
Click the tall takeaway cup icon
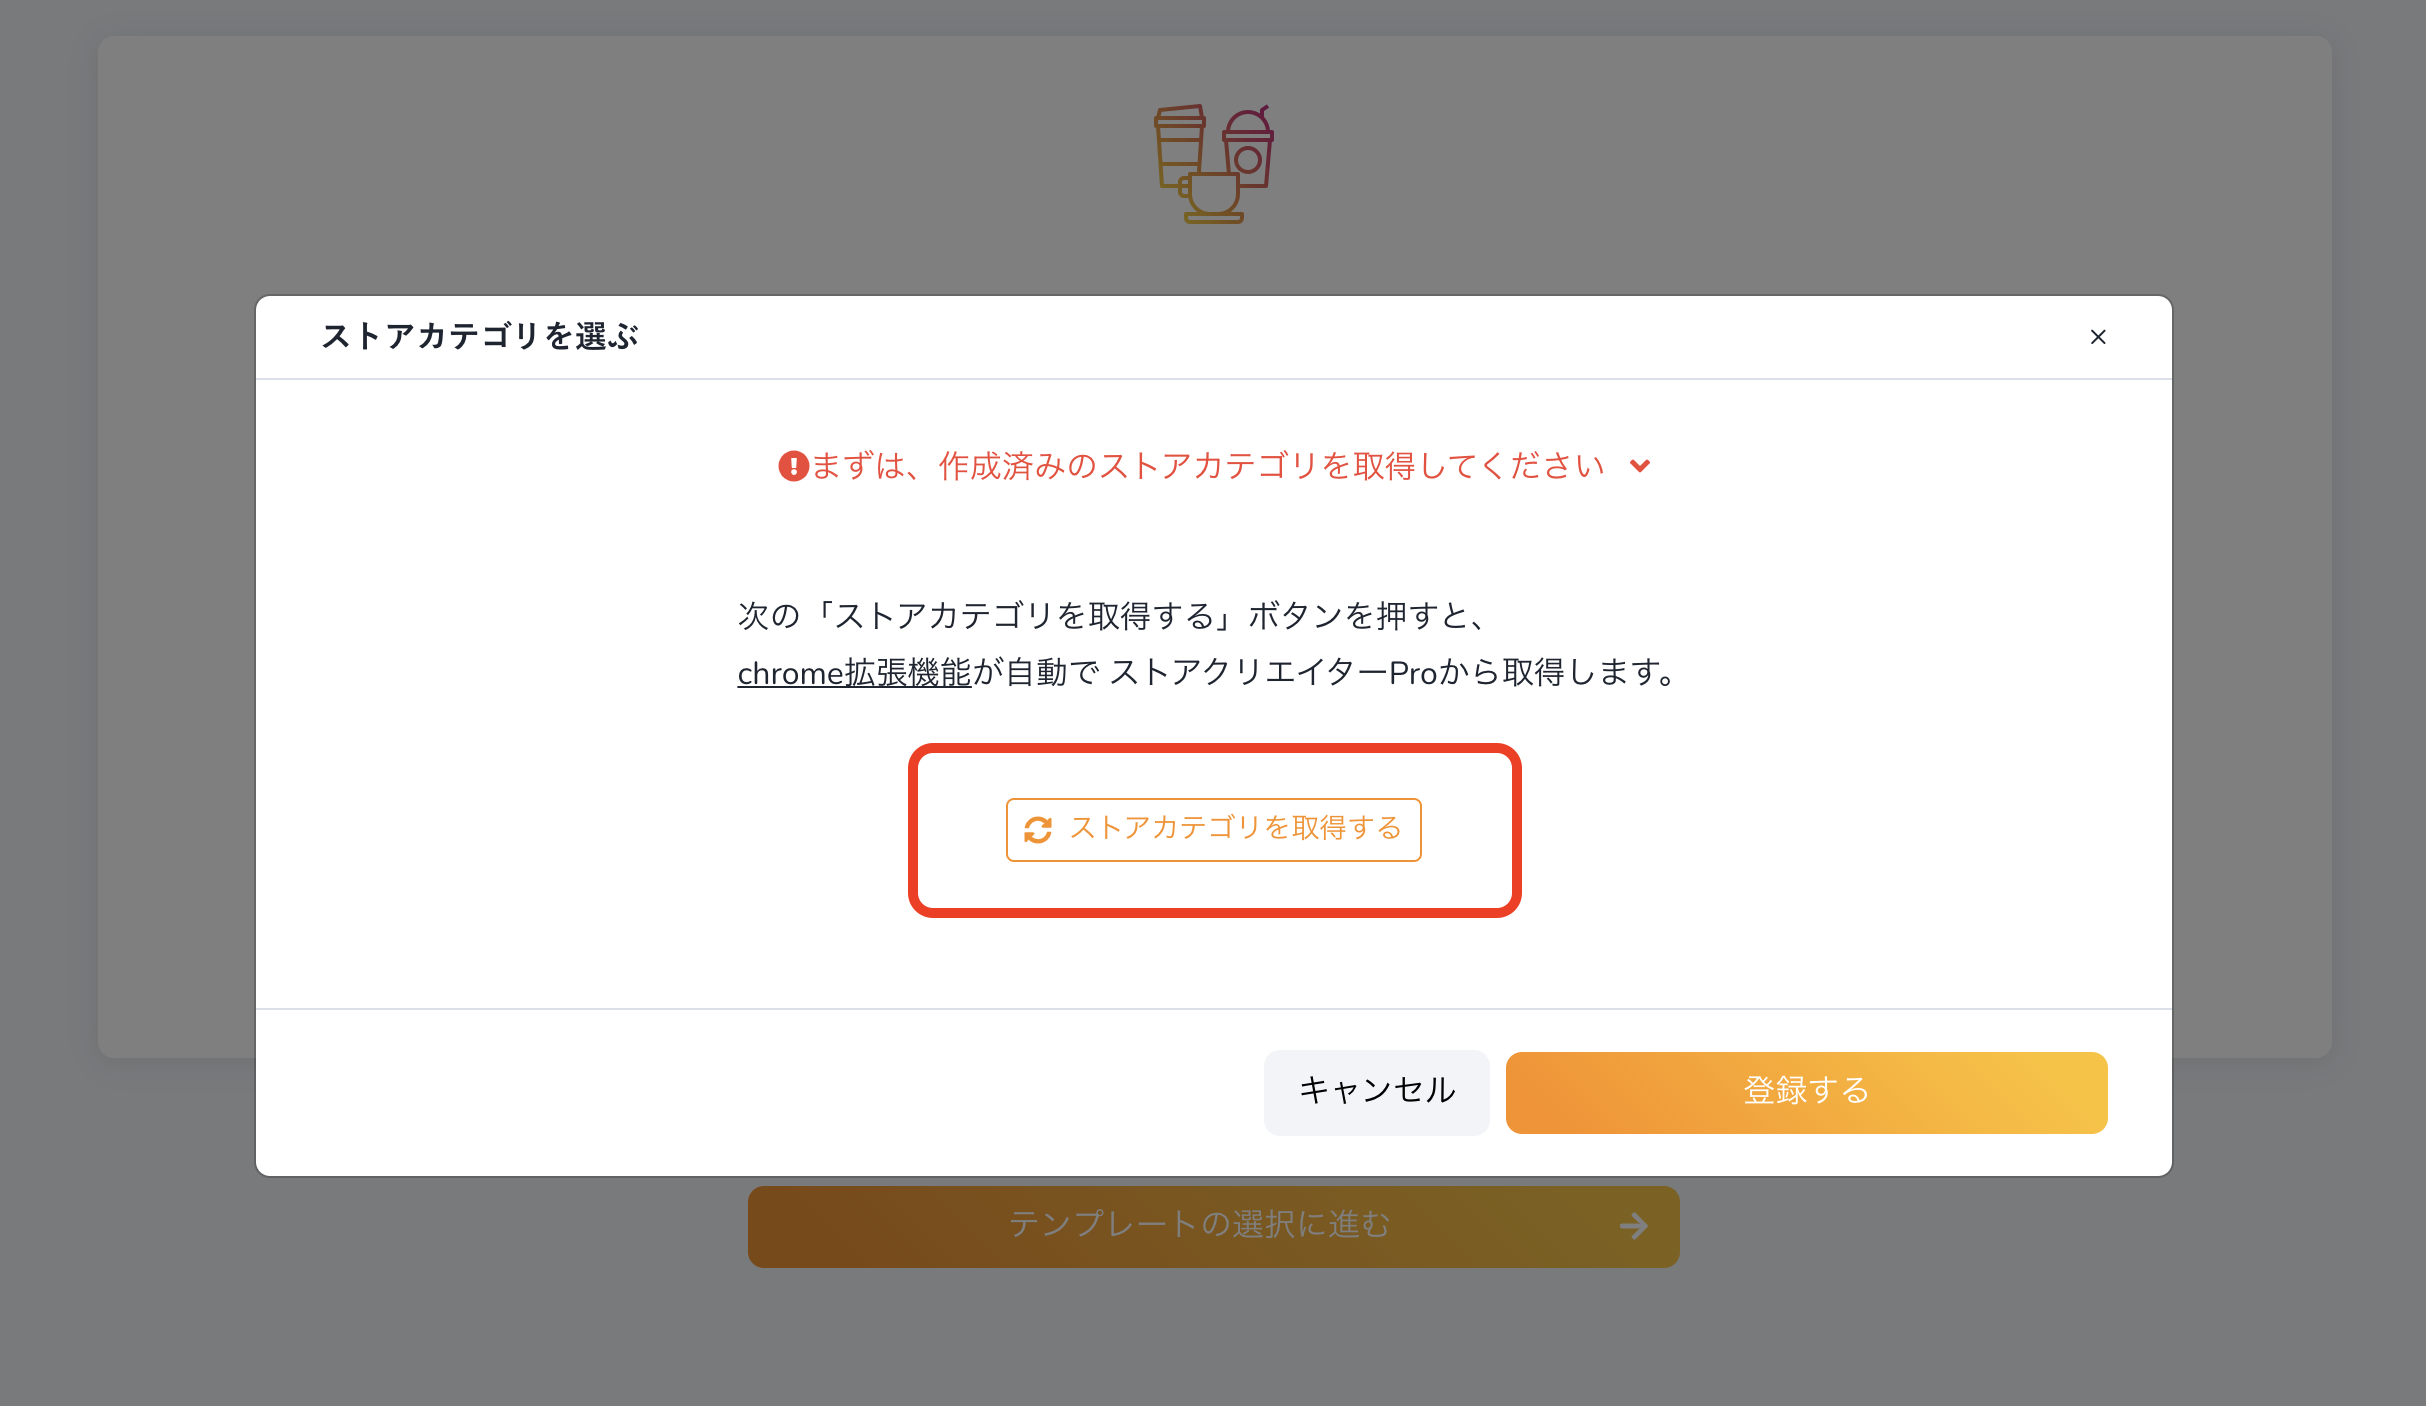point(1179,146)
